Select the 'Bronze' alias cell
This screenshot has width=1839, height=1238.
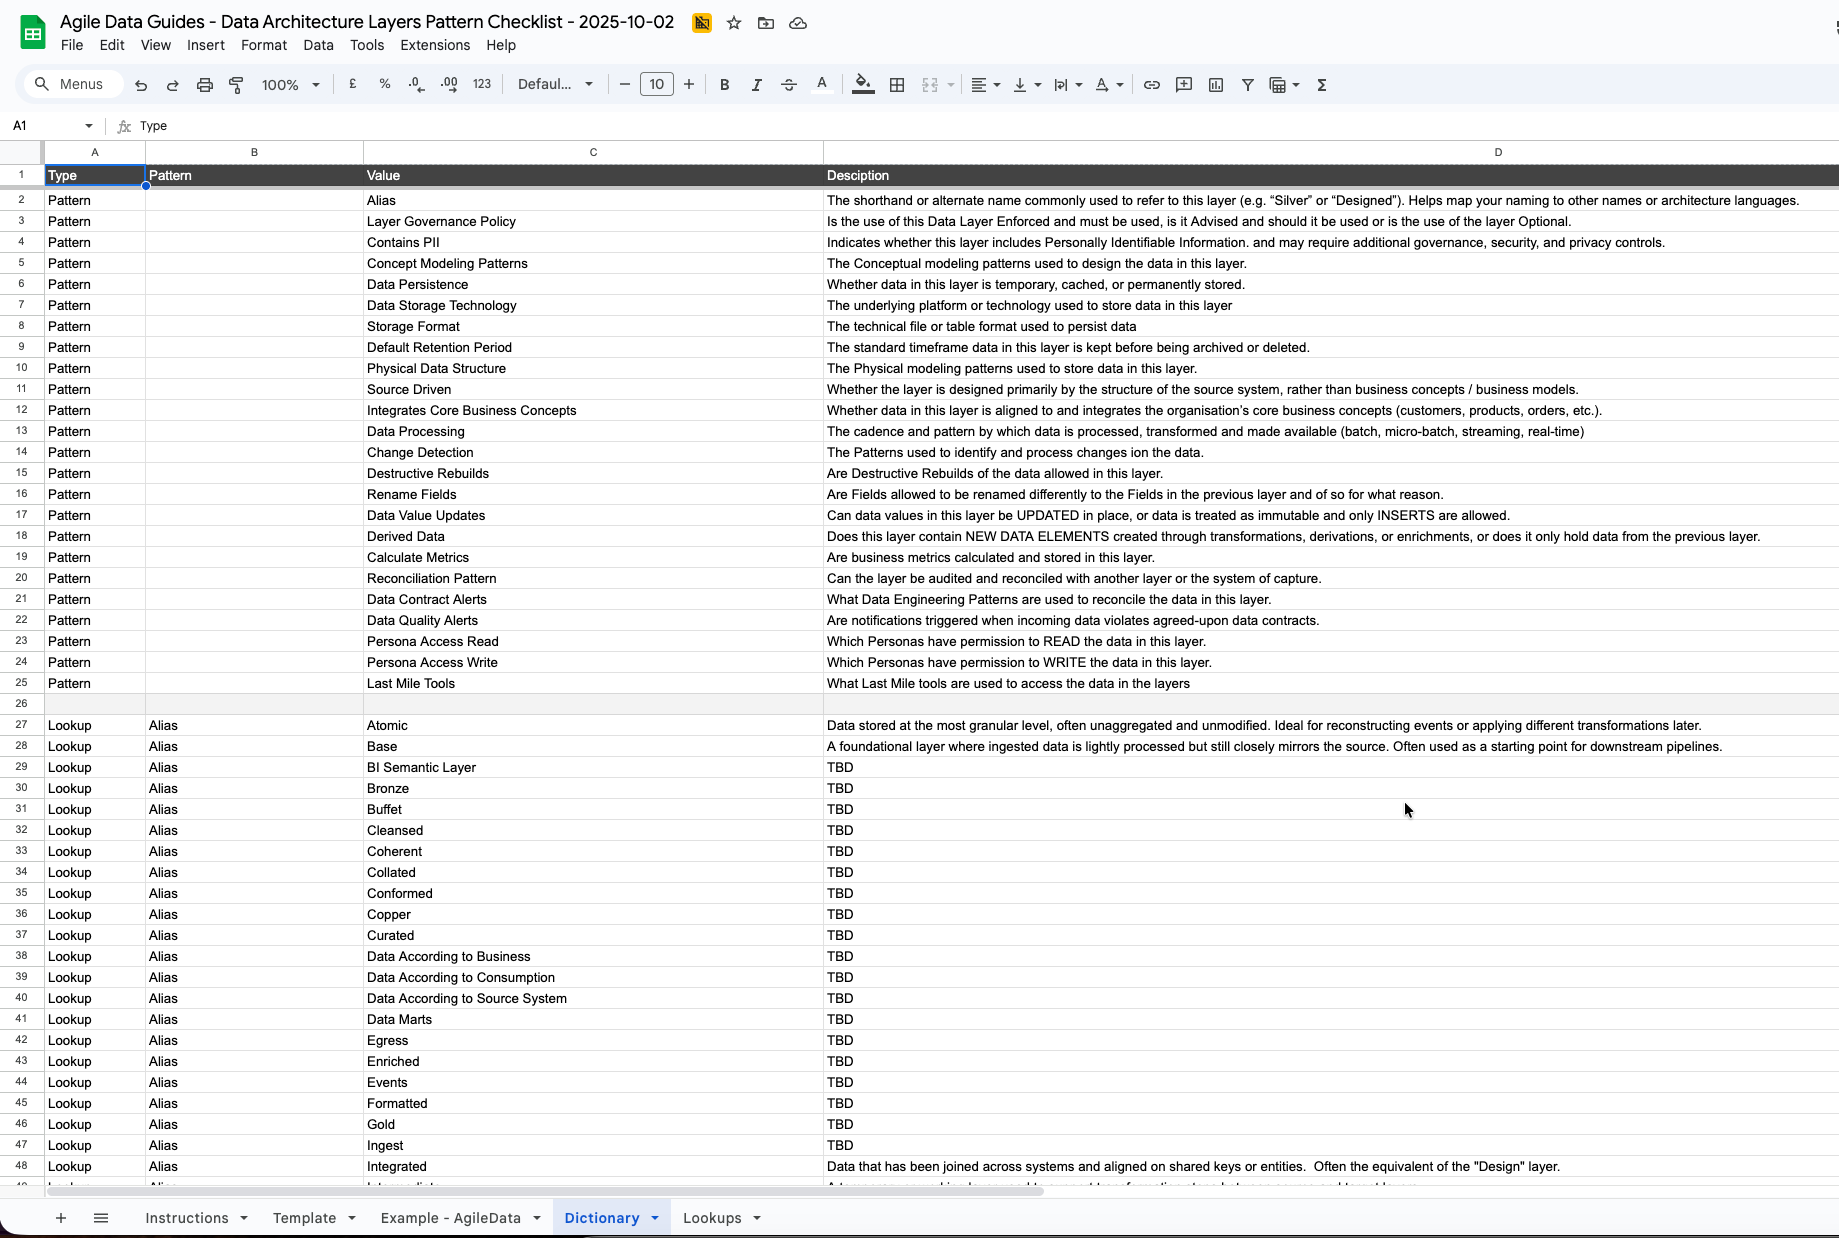point(593,788)
